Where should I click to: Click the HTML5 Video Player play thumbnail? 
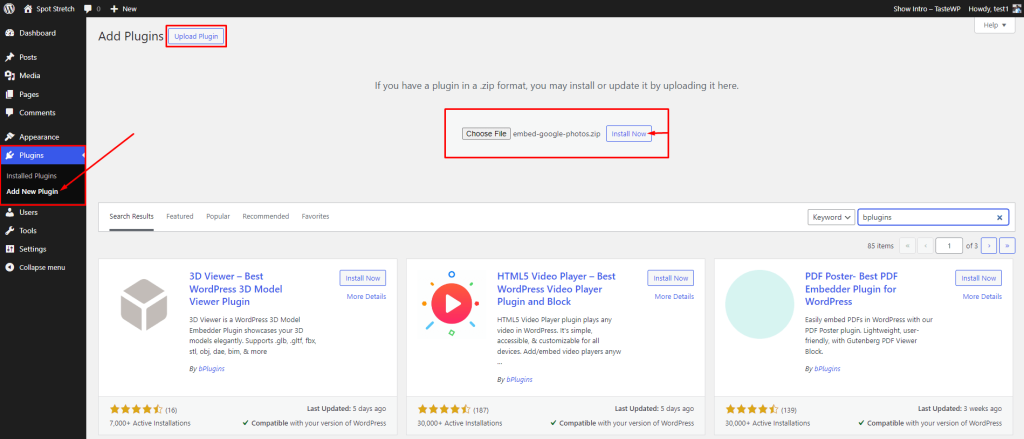450,304
